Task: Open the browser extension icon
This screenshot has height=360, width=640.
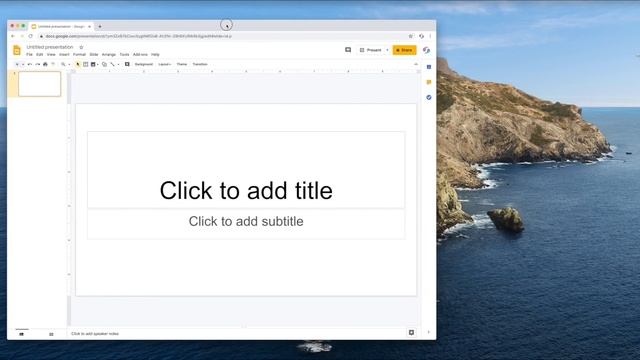Action: click(x=422, y=36)
